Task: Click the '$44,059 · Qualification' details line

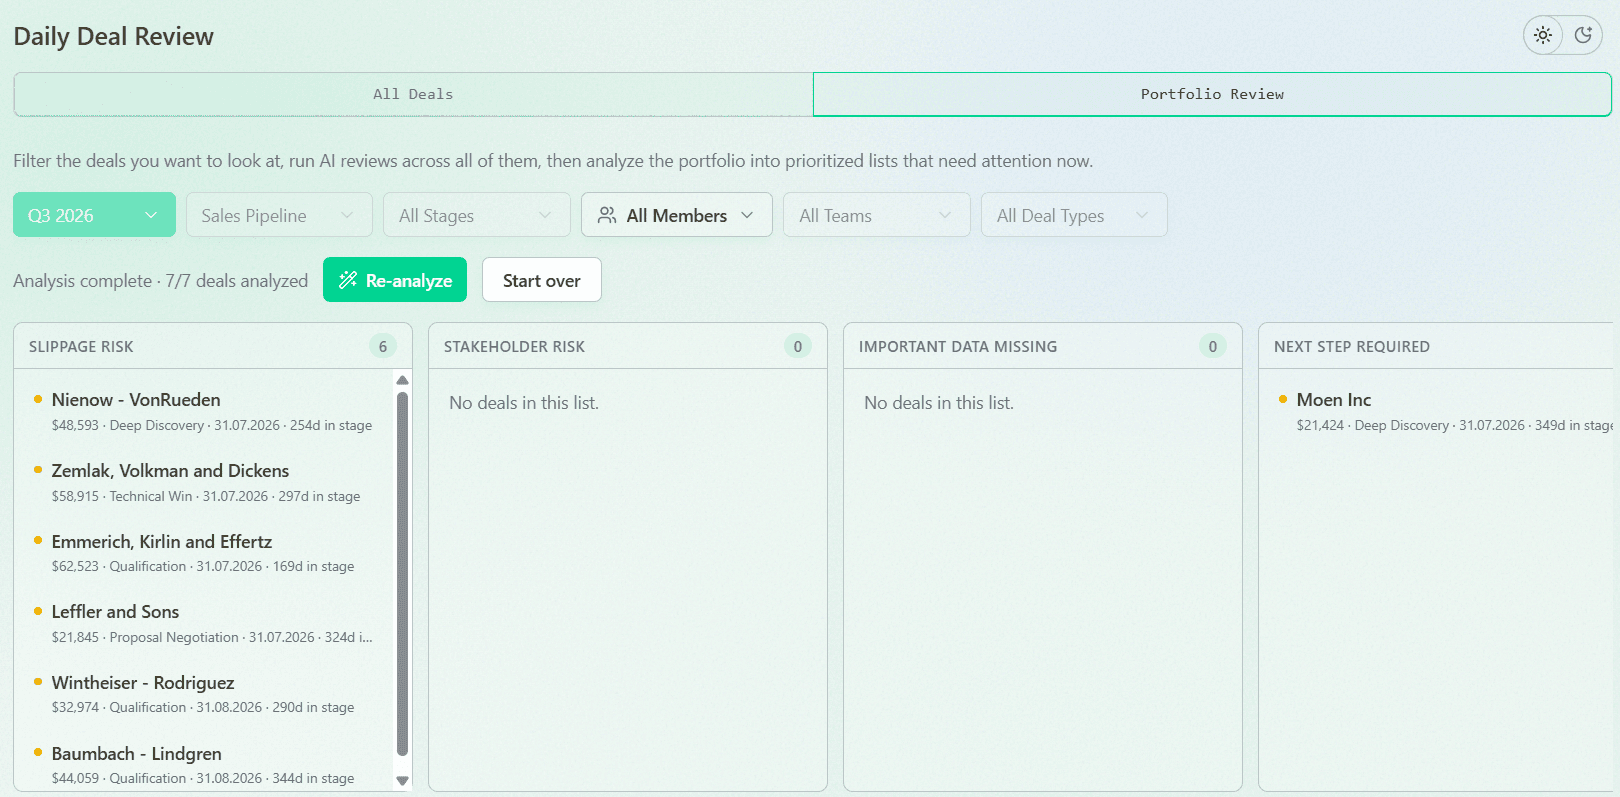Action: click(x=203, y=778)
